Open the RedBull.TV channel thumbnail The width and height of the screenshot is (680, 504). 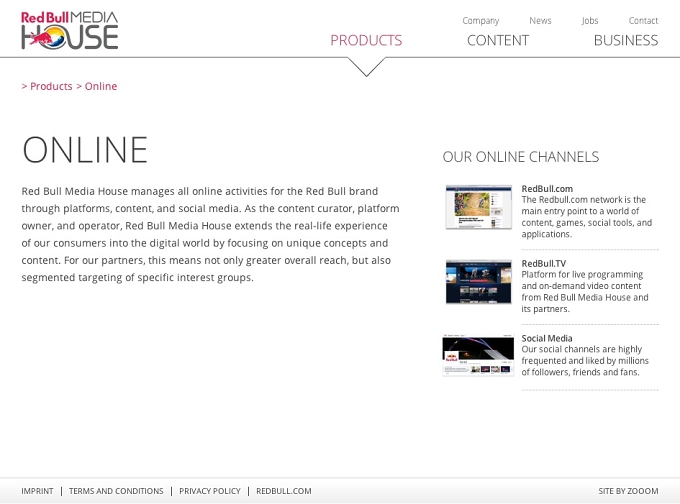(478, 281)
